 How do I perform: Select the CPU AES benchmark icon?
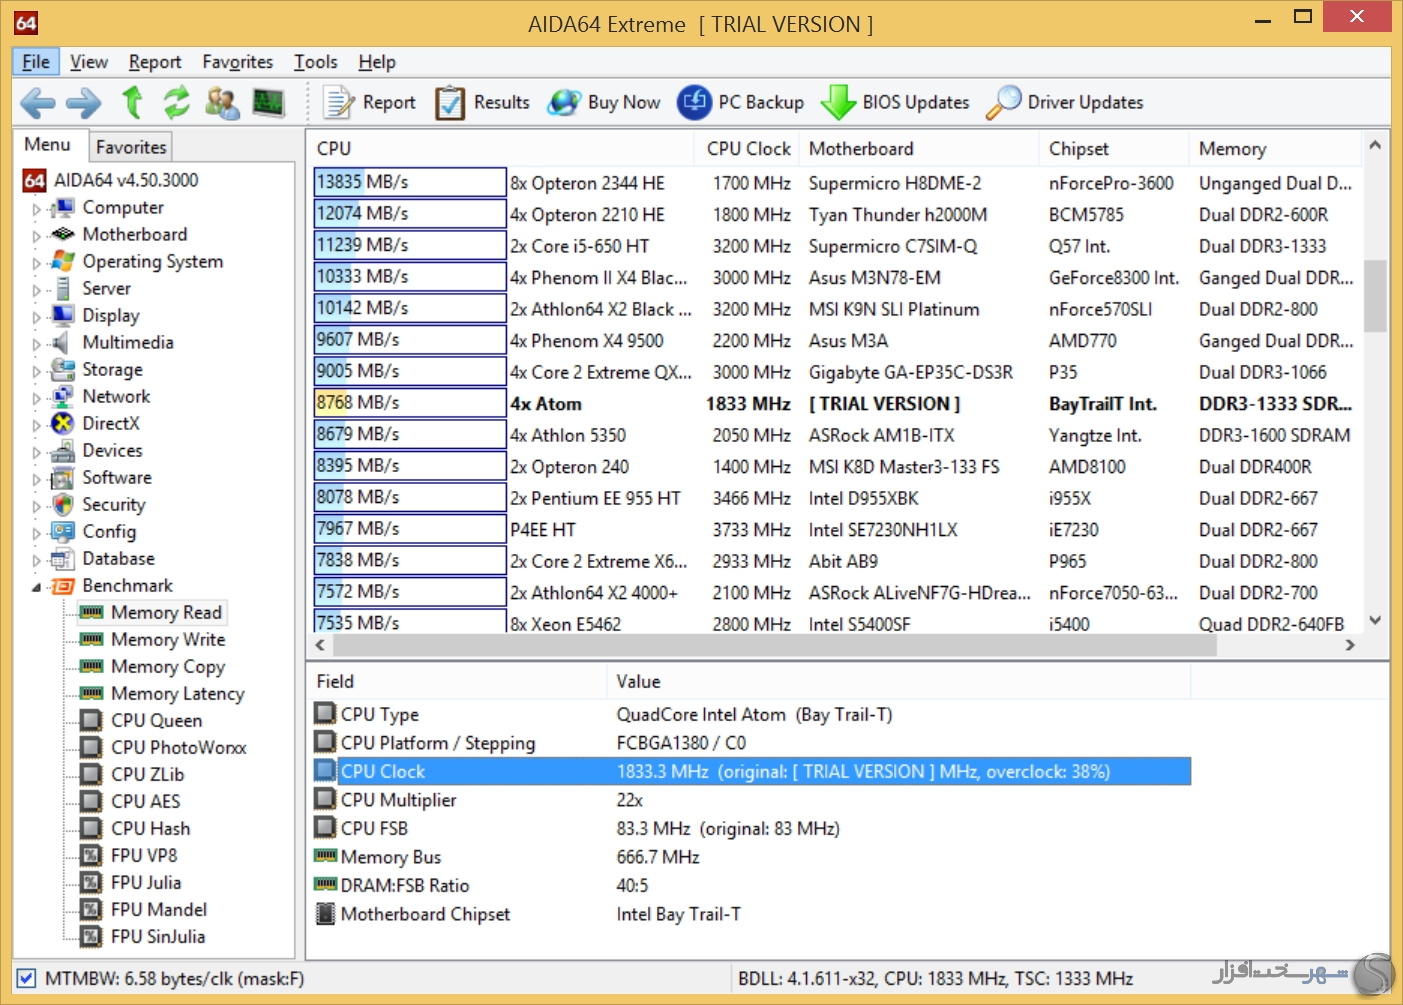tap(92, 801)
